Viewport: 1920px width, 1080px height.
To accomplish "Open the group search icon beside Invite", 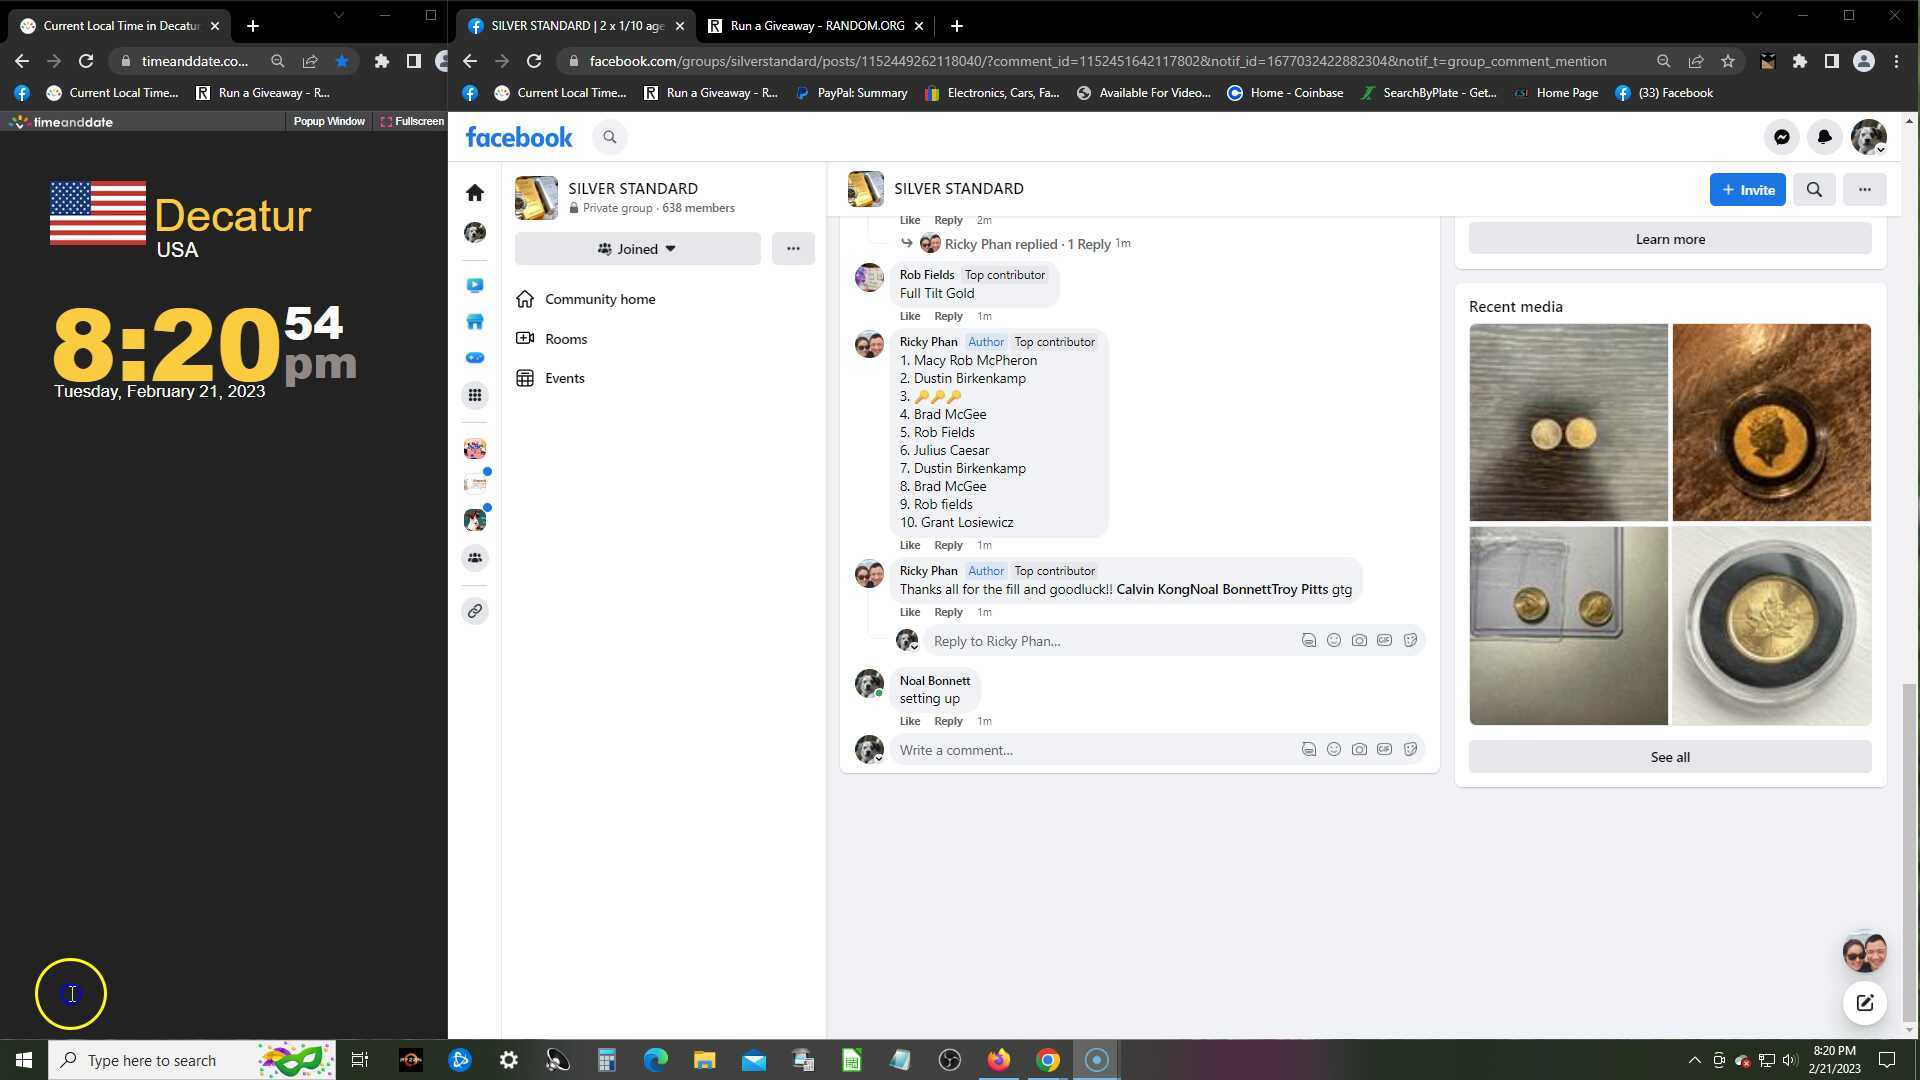I will click(x=1813, y=190).
